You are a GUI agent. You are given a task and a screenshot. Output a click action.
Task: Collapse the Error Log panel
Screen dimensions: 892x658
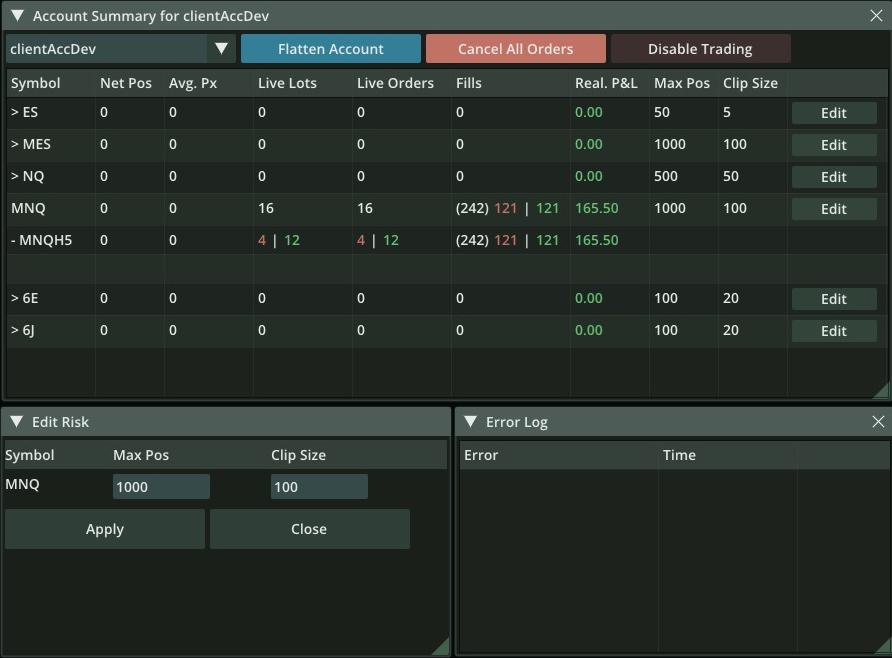(x=470, y=421)
